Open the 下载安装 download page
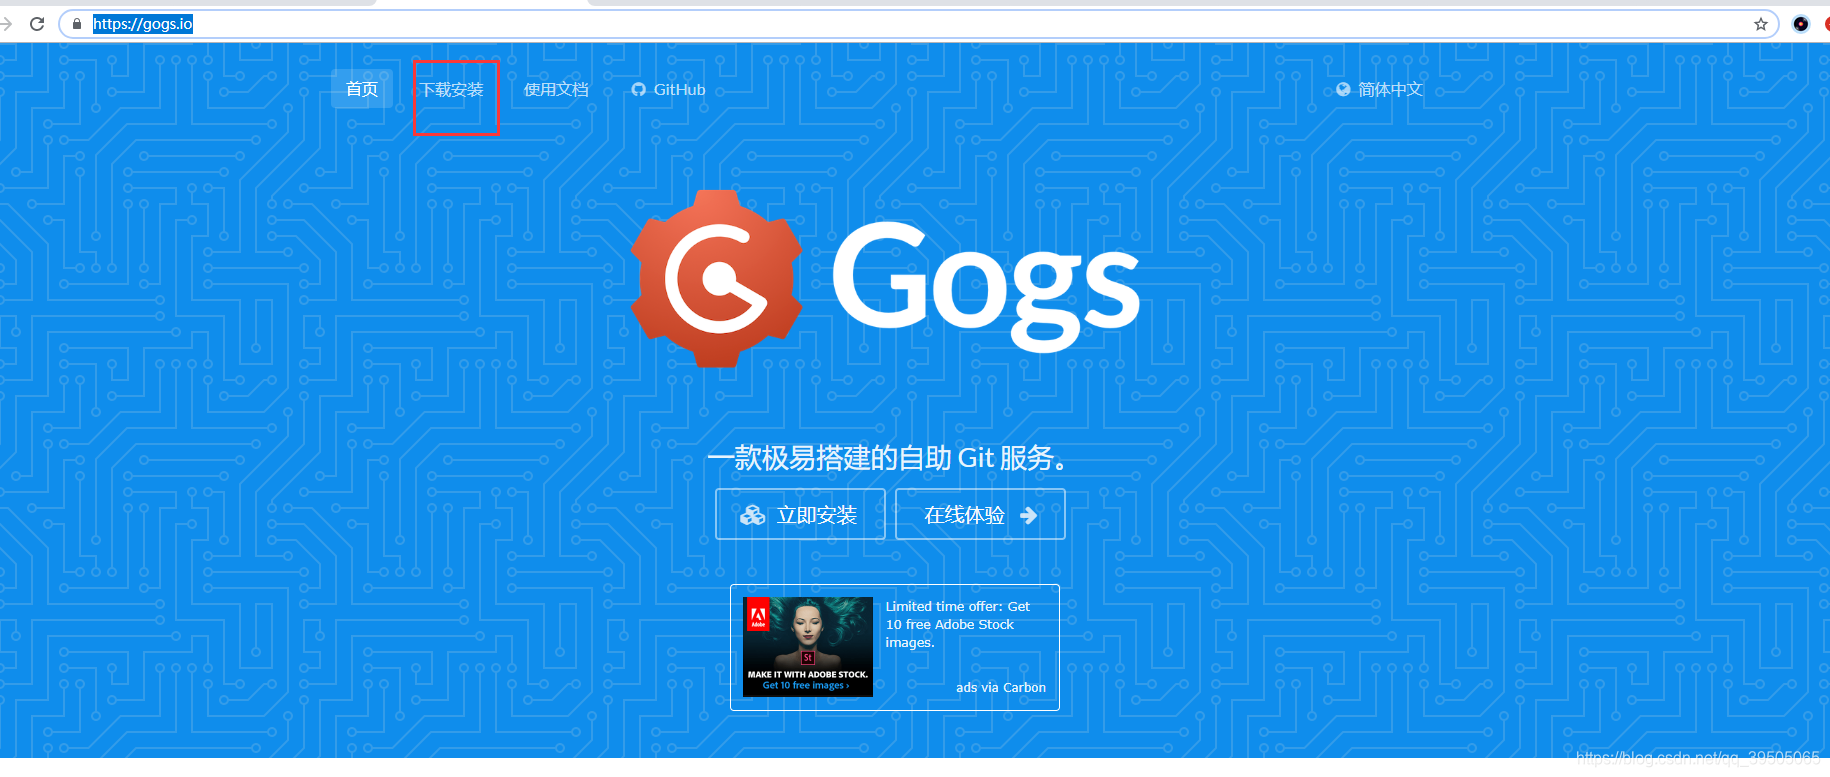Image resolution: width=1830 pixels, height=777 pixels. [452, 89]
